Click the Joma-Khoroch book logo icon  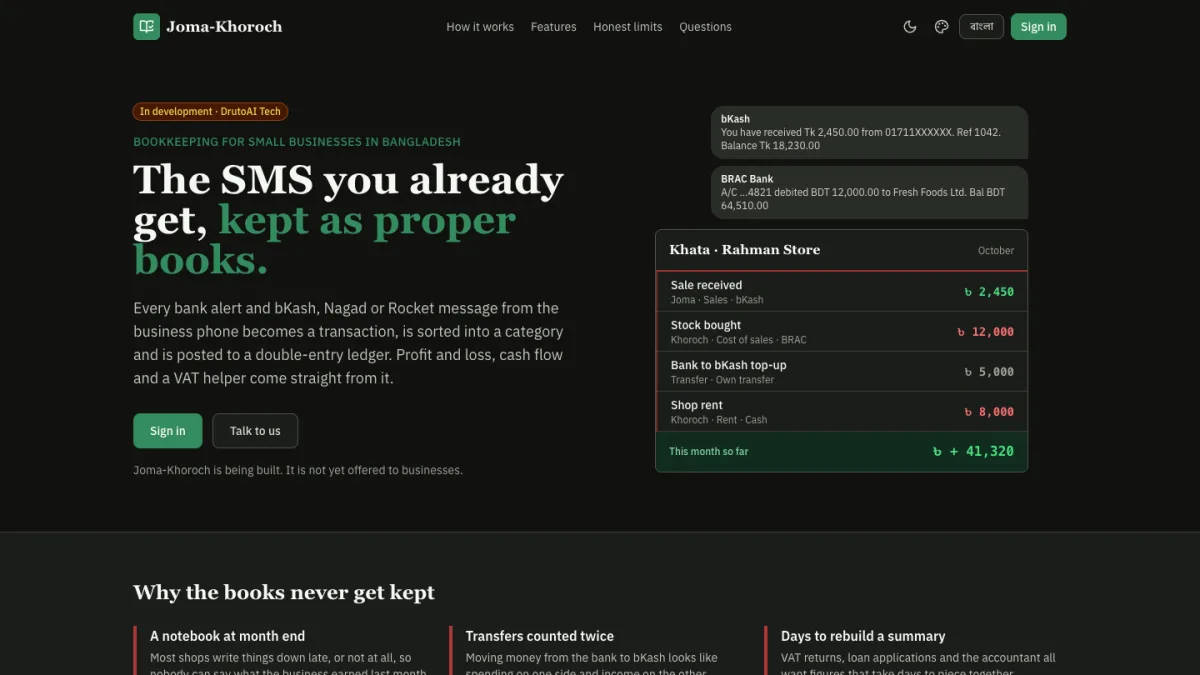click(146, 27)
